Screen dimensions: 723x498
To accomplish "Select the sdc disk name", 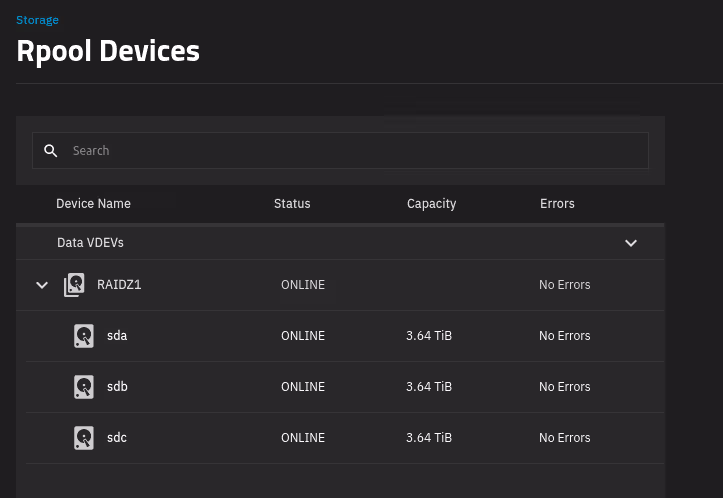I will [x=117, y=438].
